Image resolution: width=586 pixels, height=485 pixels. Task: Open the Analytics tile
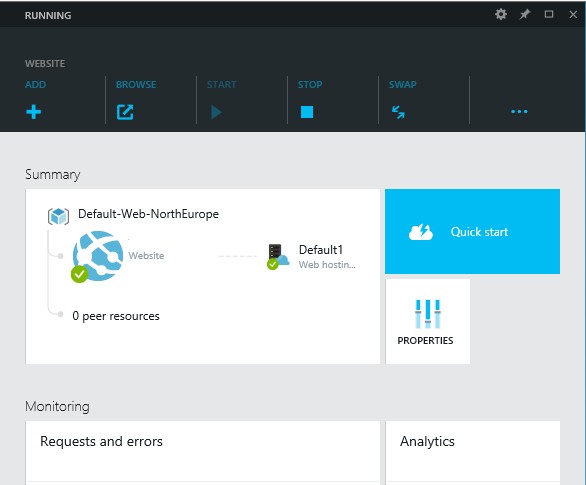[x=472, y=453]
